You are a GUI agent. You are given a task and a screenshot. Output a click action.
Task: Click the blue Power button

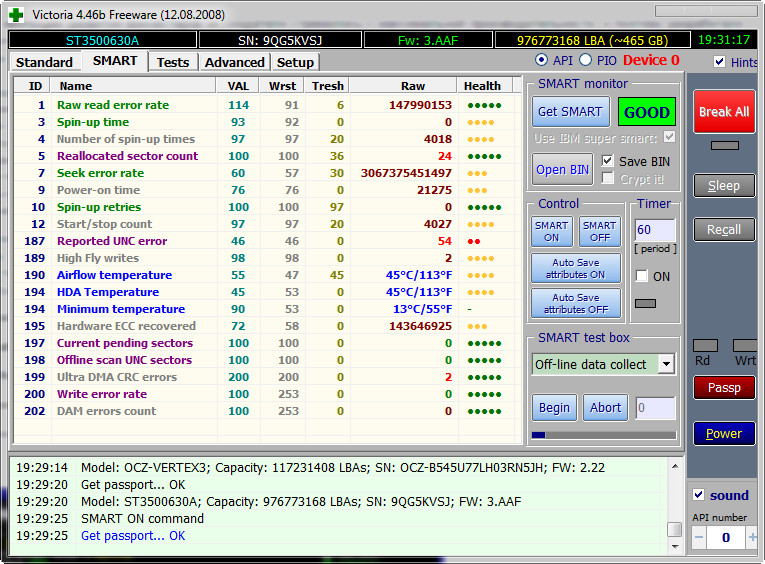coord(723,434)
